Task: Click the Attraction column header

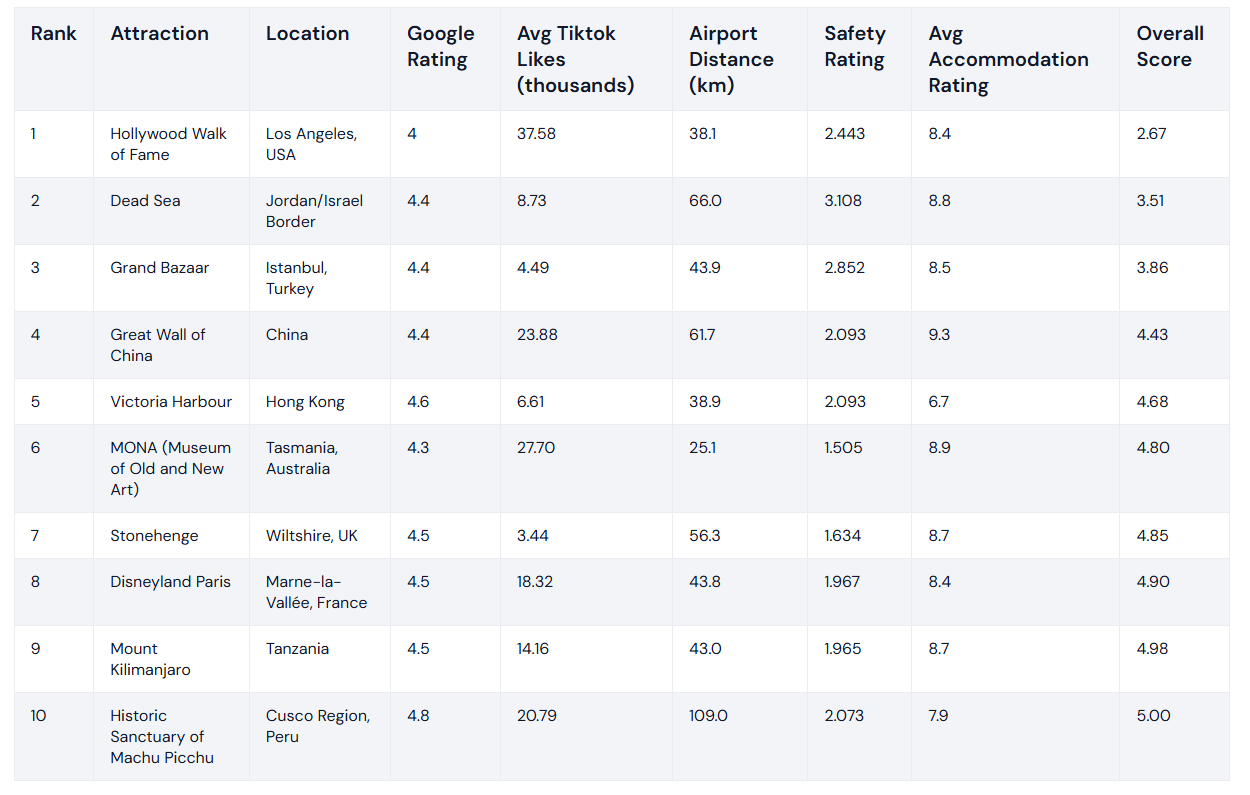Action: 159,33
